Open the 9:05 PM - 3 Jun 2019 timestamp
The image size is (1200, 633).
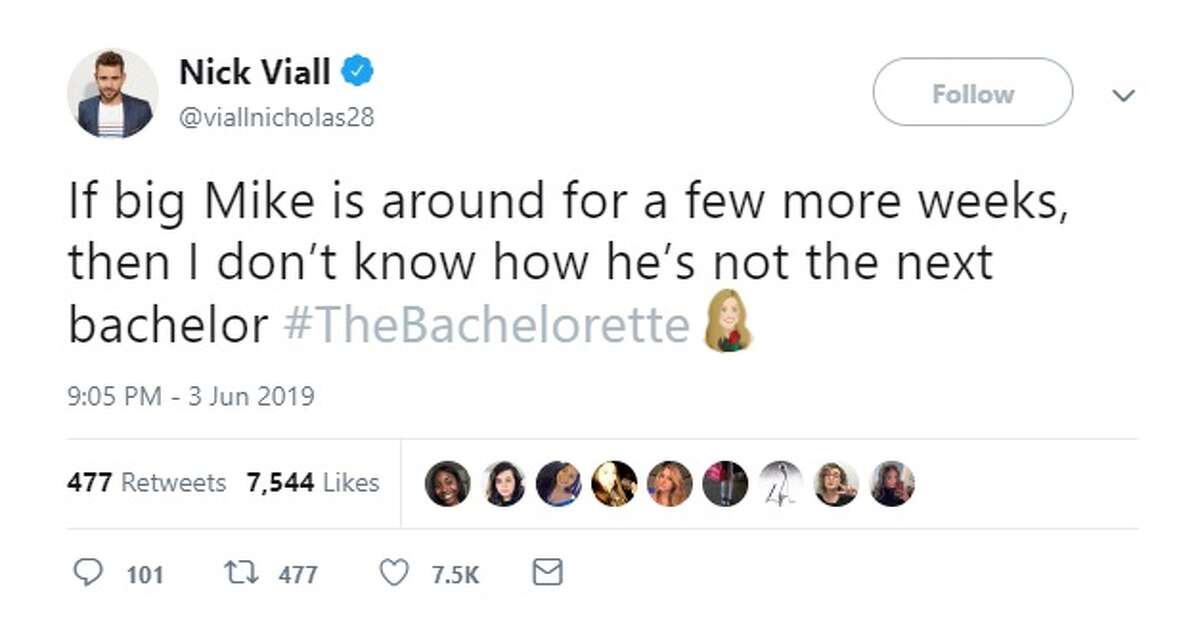coord(191,397)
